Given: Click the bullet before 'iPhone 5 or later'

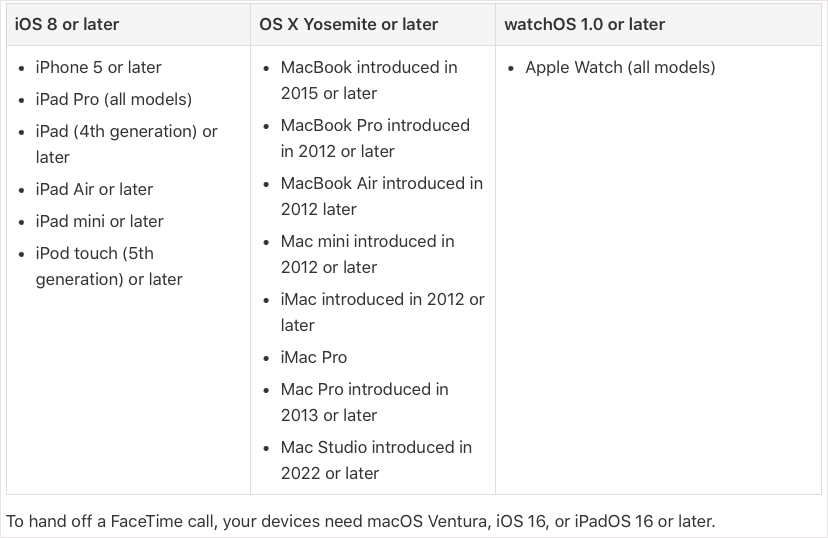Looking at the screenshot, I should coord(21,69).
